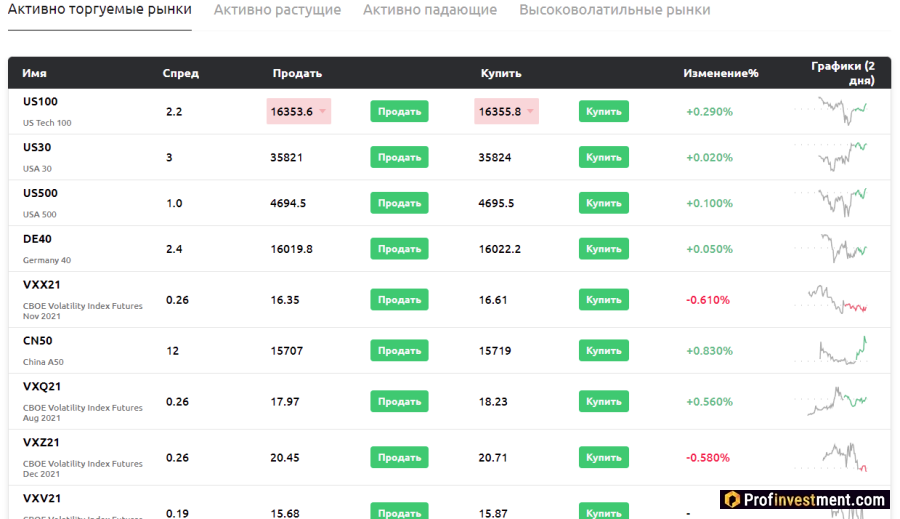Click the US100 sell price 16353.6
The image size is (900, 519).
tap(298, 111)
